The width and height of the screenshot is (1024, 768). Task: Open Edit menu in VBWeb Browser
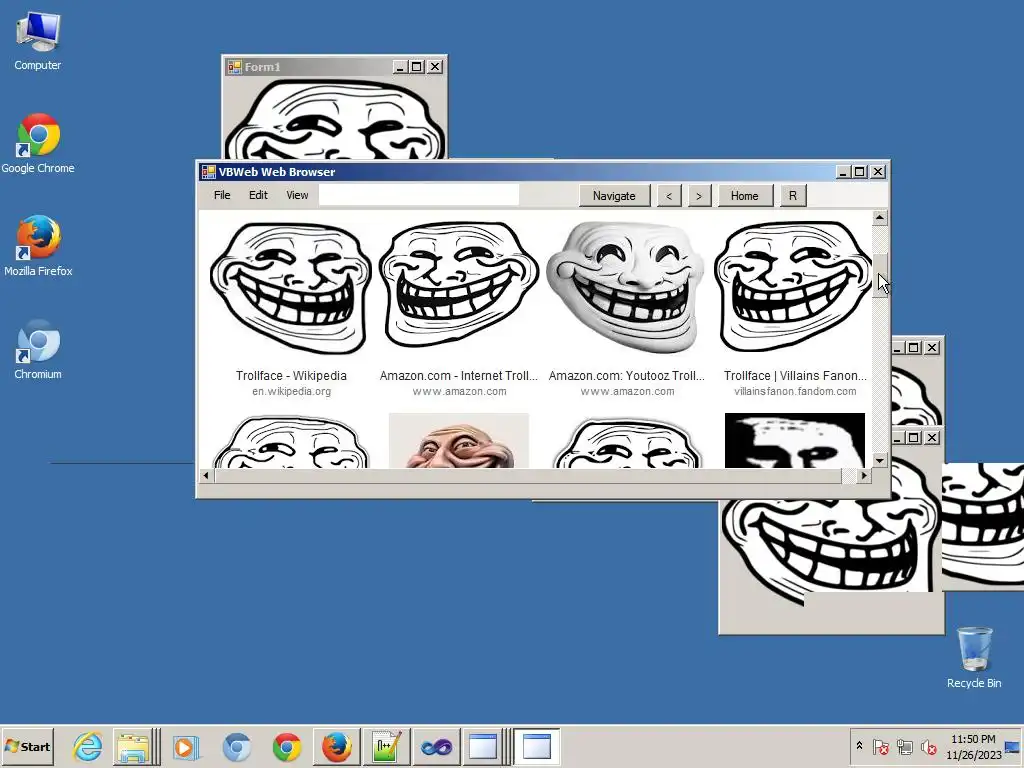pos(258,195)
